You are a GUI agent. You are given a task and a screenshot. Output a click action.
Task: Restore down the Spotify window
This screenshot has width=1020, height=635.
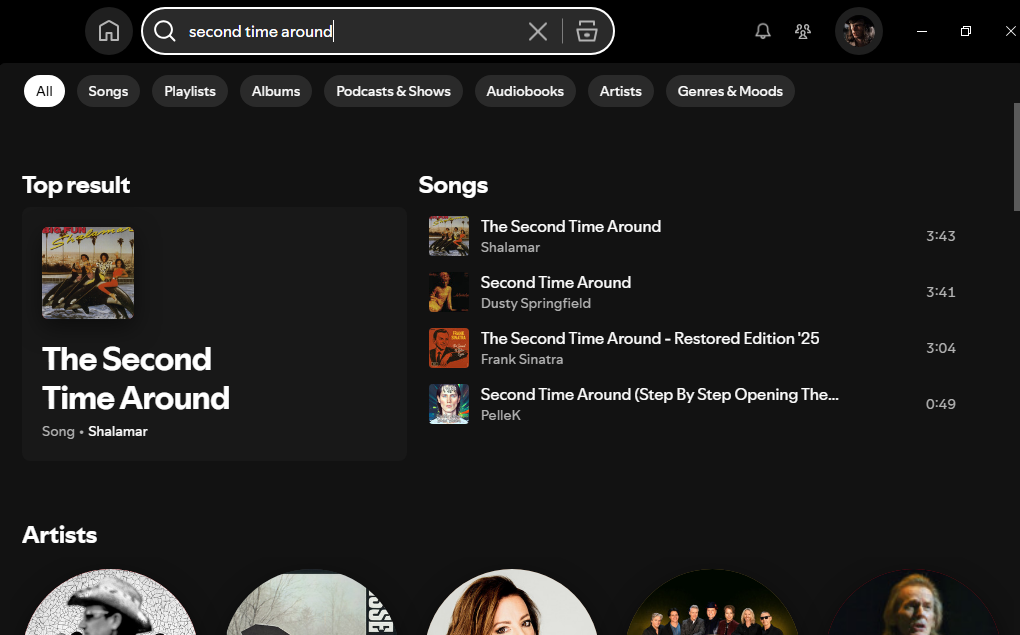pos(966,31)
